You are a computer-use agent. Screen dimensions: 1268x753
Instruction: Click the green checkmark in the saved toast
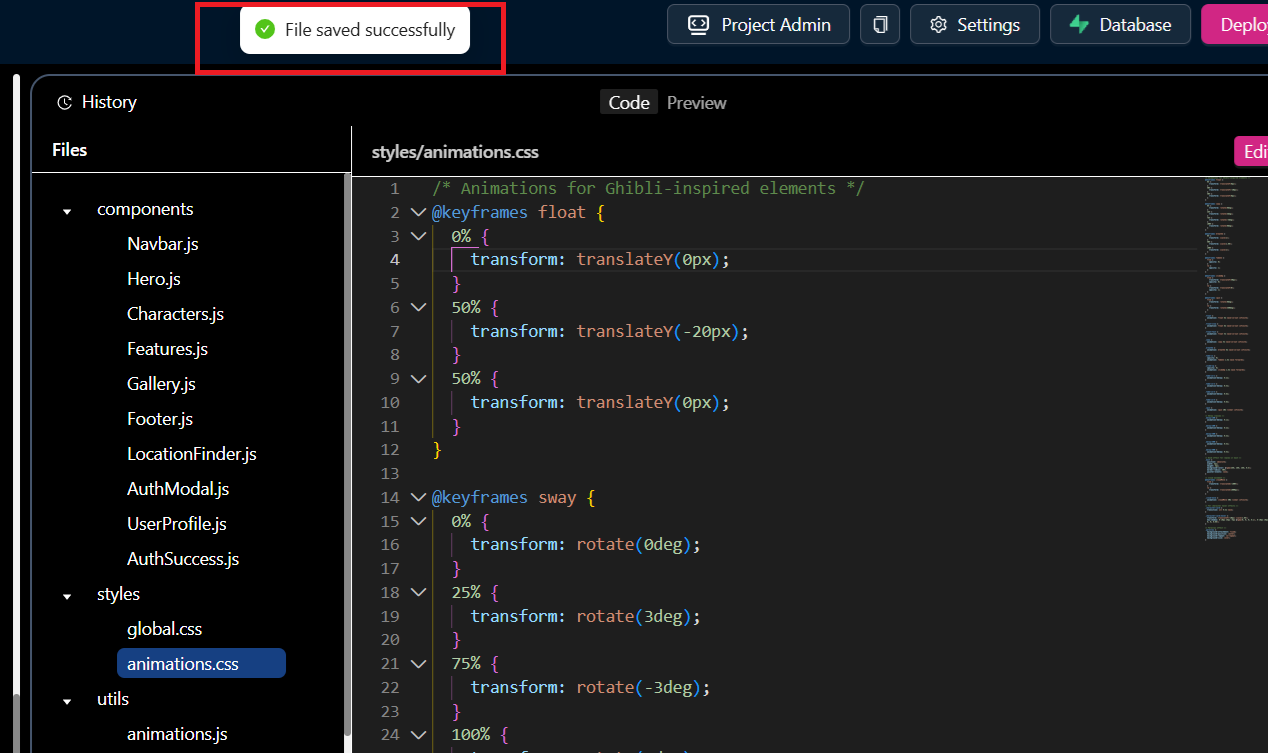point(265,30)
